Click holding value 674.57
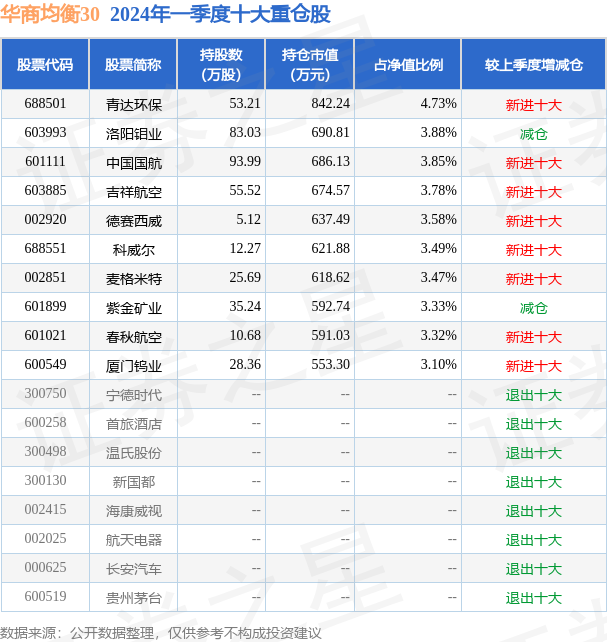The image size is (607, 642). point(330,191)
